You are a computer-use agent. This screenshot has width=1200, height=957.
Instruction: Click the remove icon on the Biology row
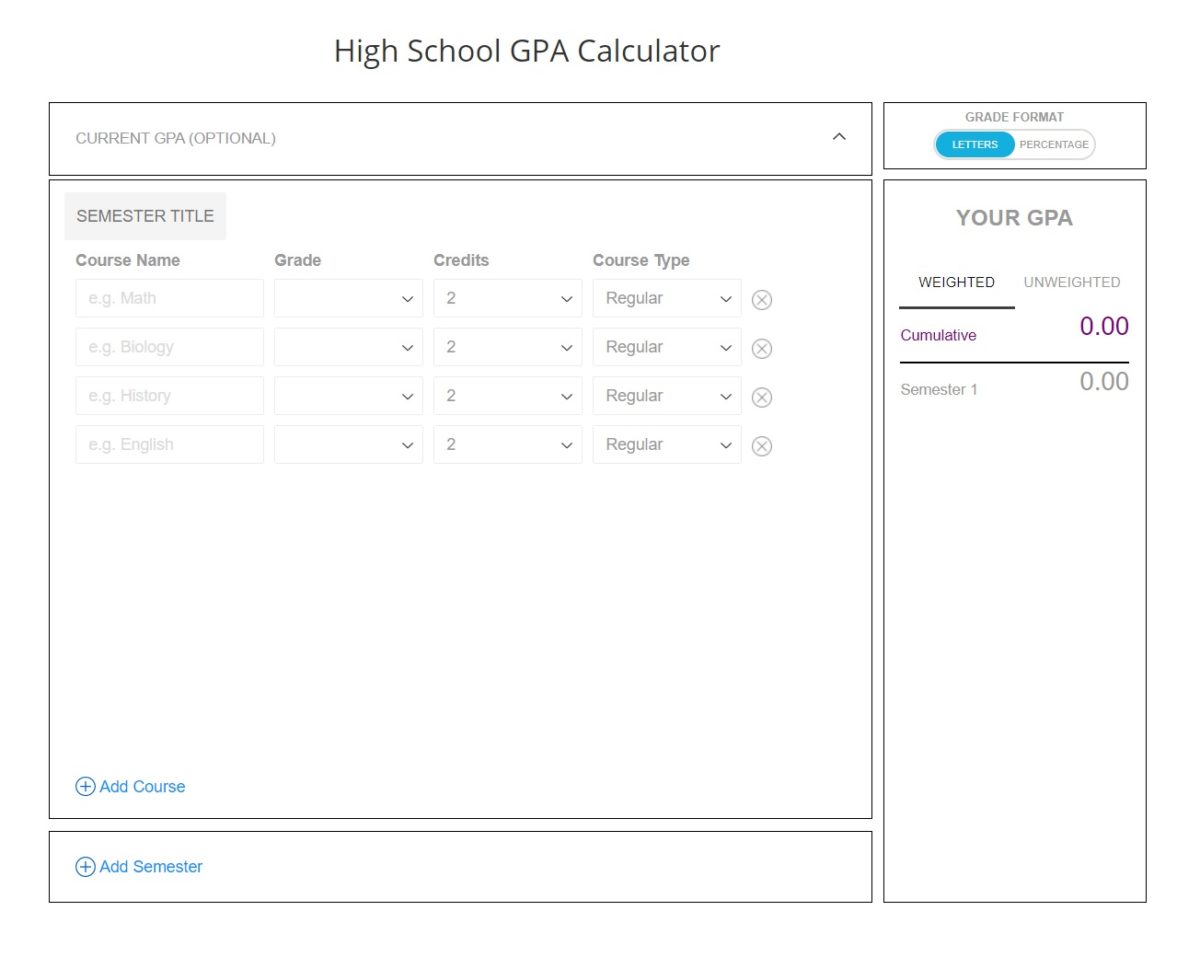click(x=762, y=348)
